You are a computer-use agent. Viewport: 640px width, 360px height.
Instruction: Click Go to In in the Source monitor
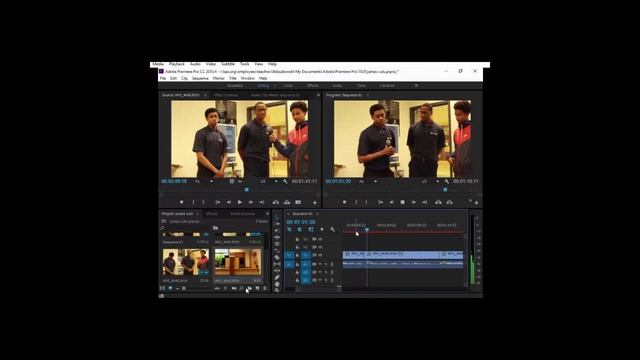coord(218,202)
